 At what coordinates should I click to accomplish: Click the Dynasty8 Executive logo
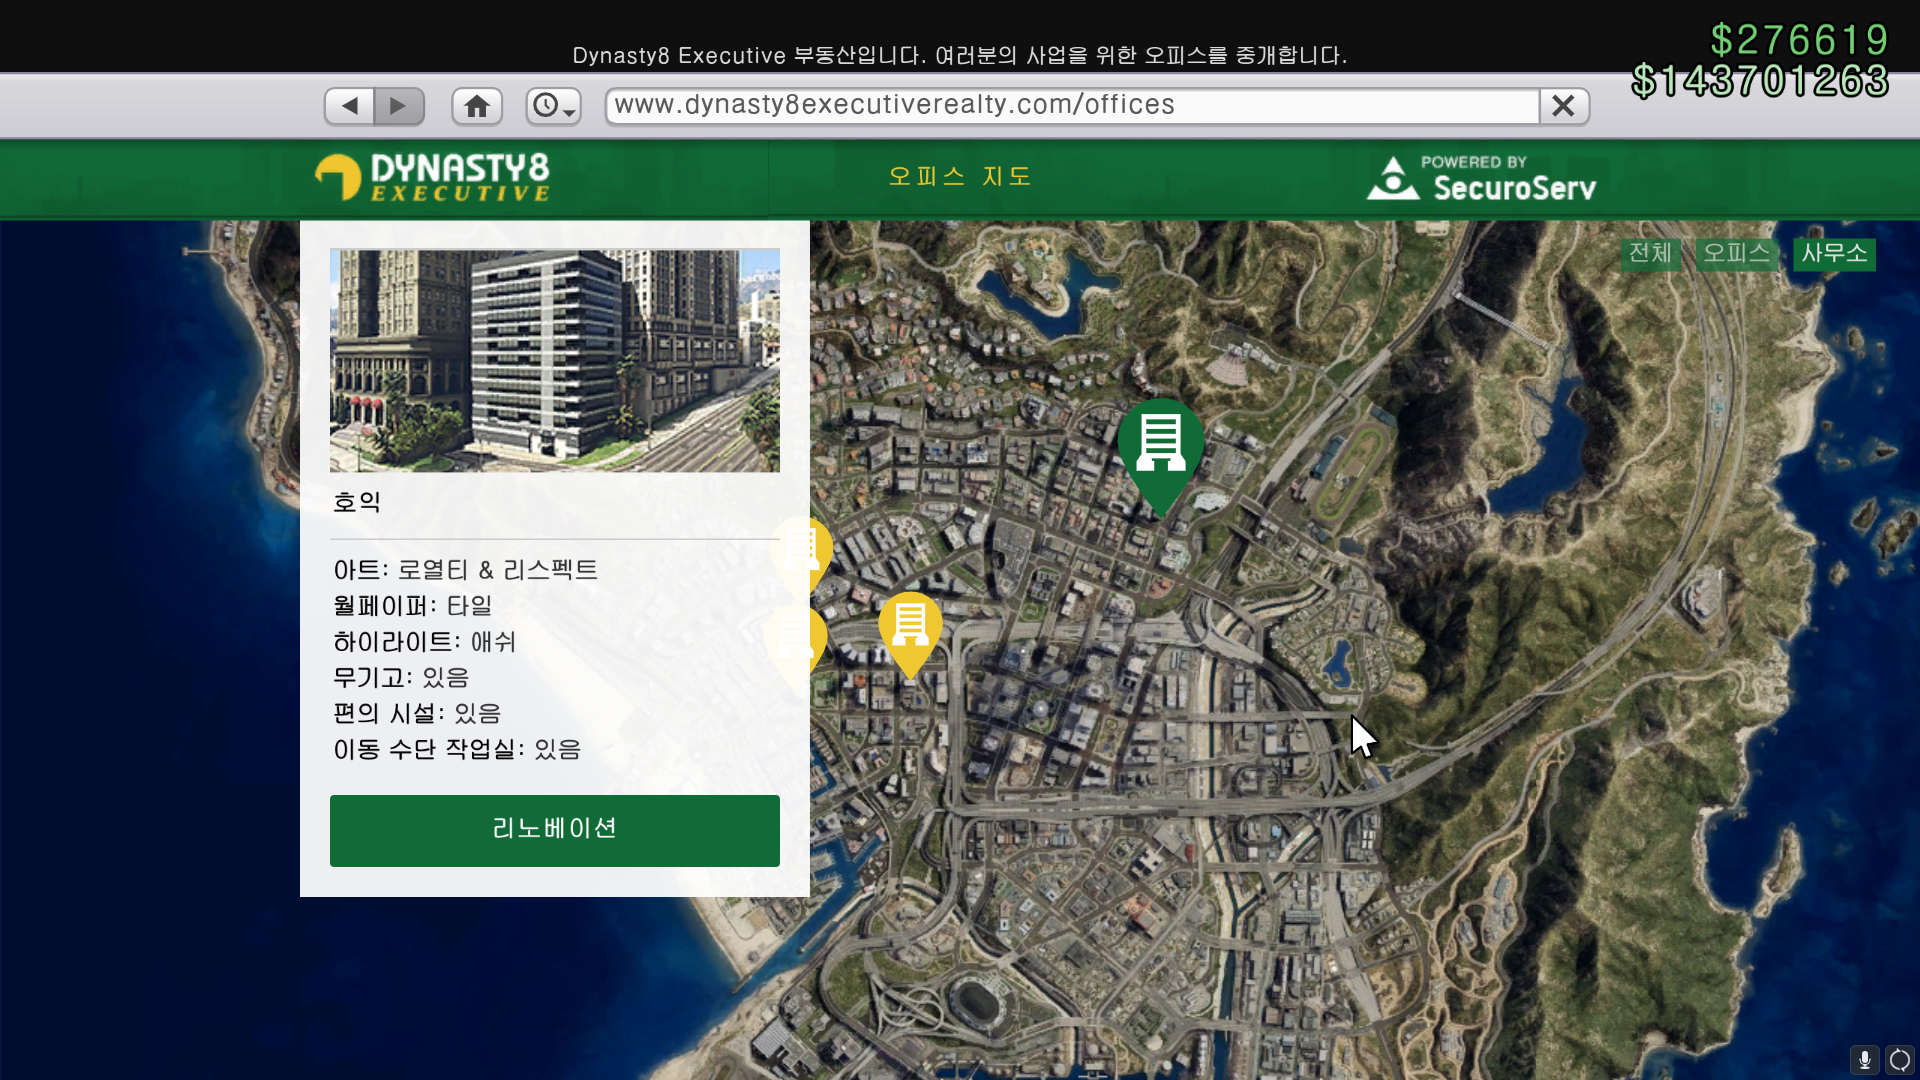(433, 177)
